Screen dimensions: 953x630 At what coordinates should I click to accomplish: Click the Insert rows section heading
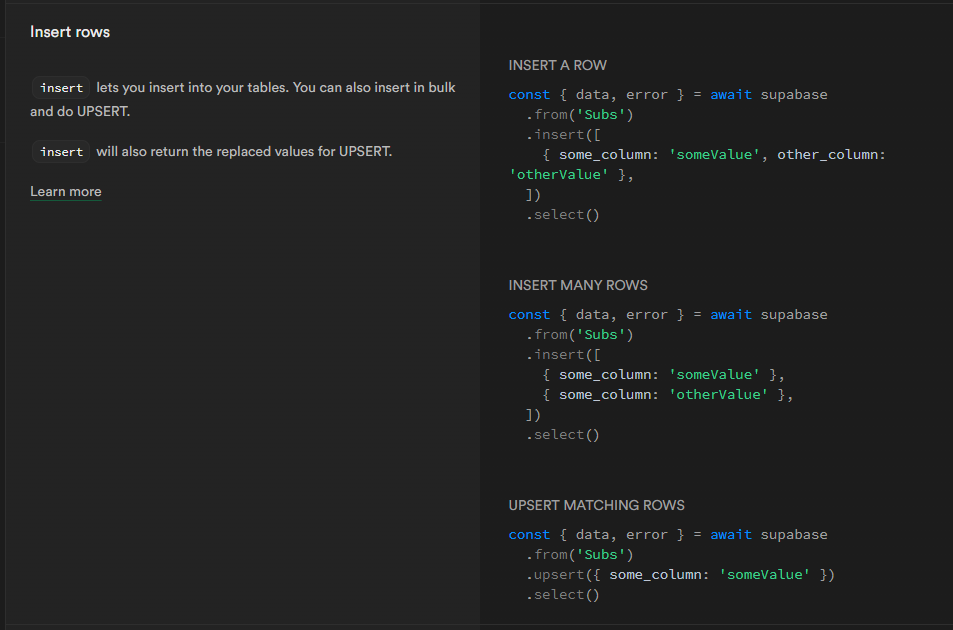coord(70,32)
